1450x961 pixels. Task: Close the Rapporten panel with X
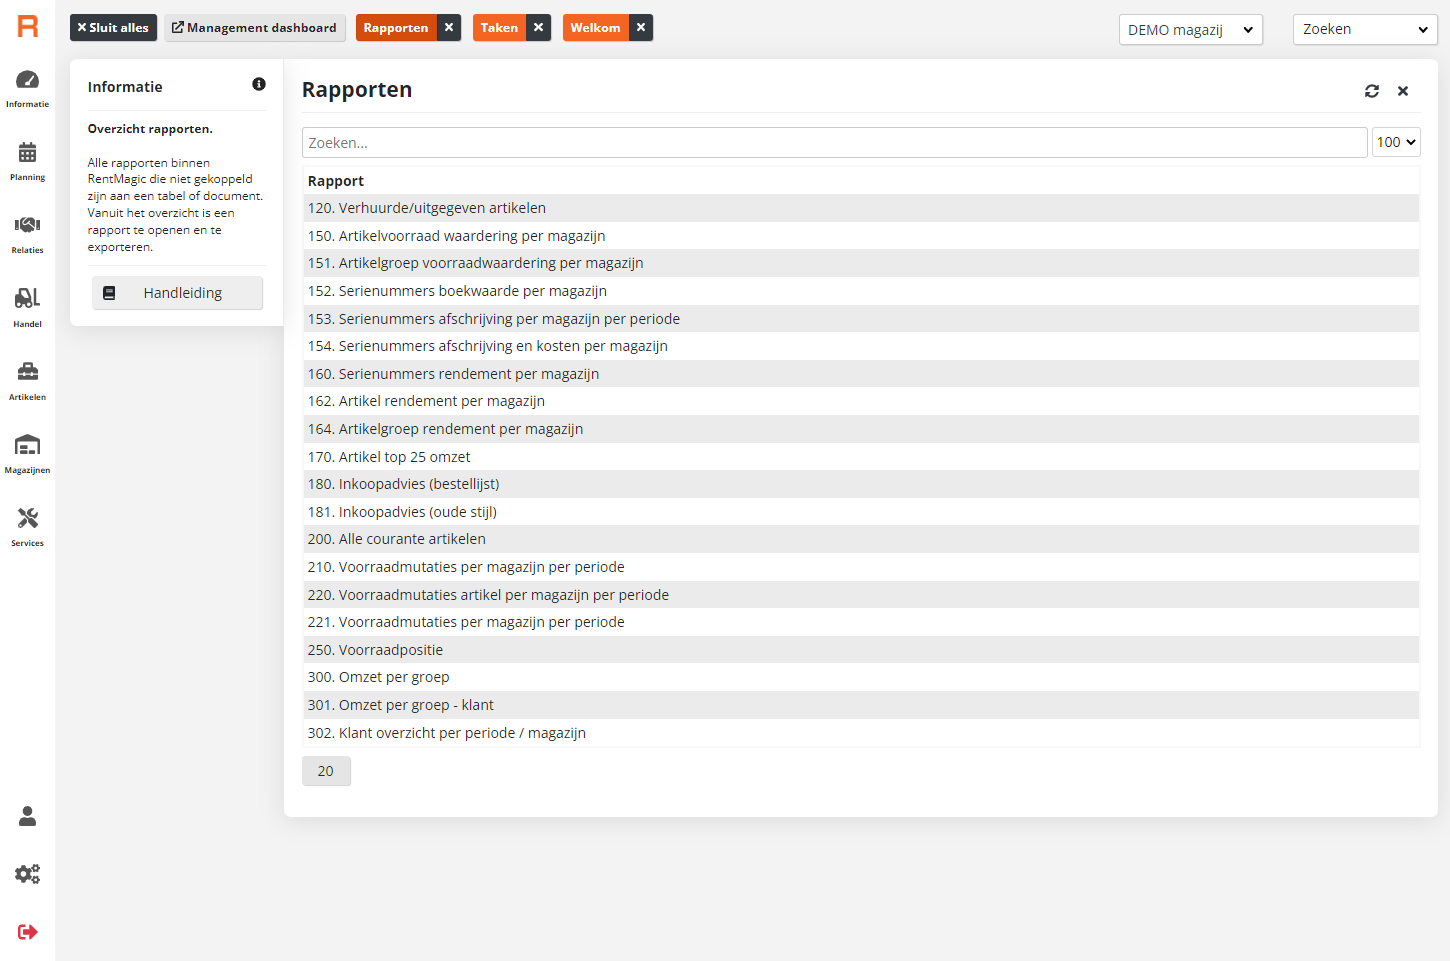1403,91
